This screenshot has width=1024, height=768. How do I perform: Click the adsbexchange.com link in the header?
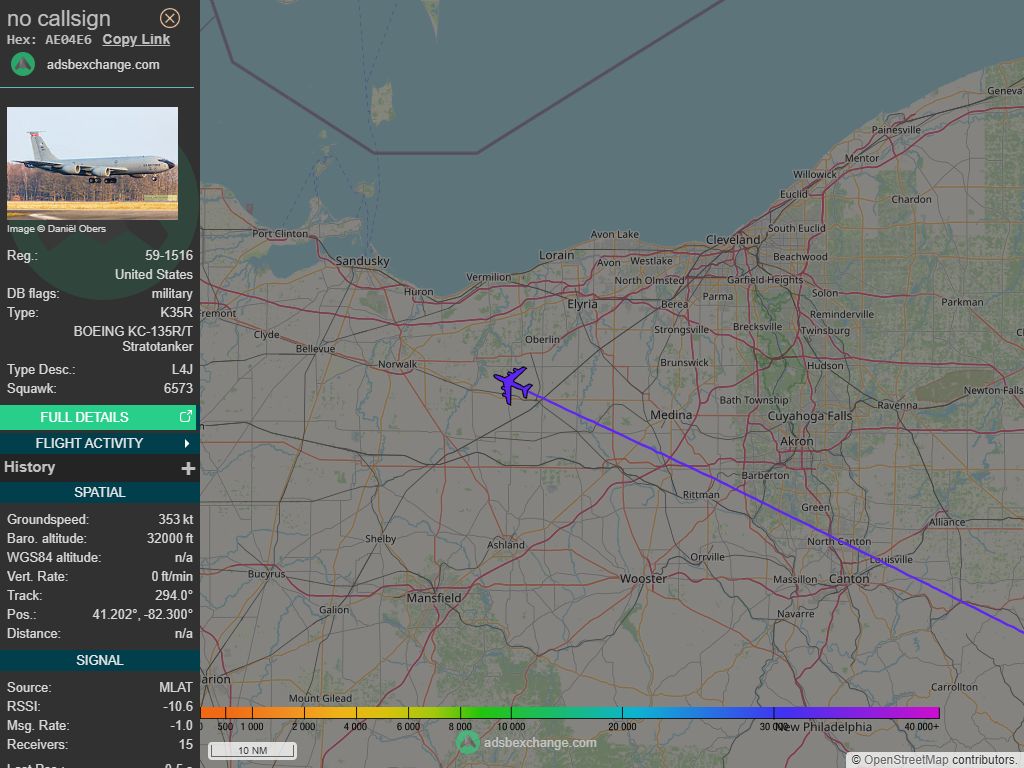click(x=103, y=64)
